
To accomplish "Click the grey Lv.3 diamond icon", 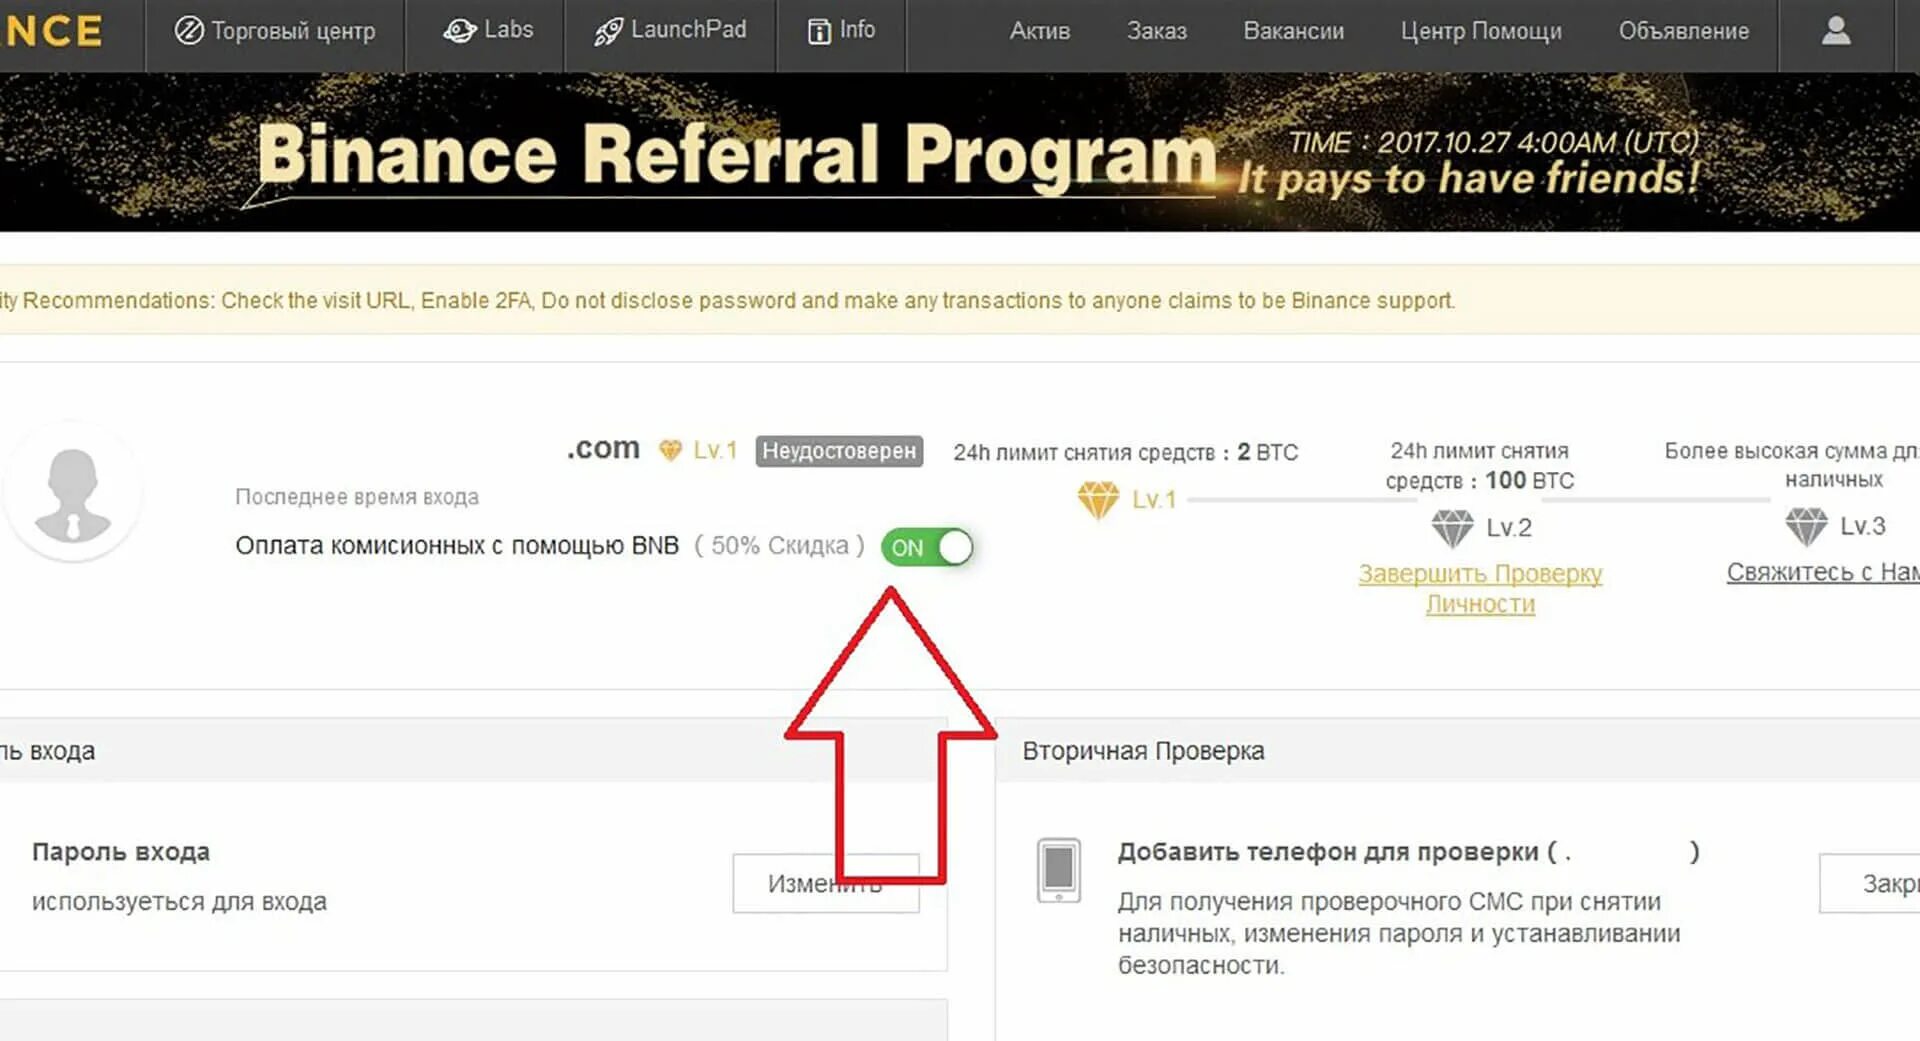I will point(1806,525).
